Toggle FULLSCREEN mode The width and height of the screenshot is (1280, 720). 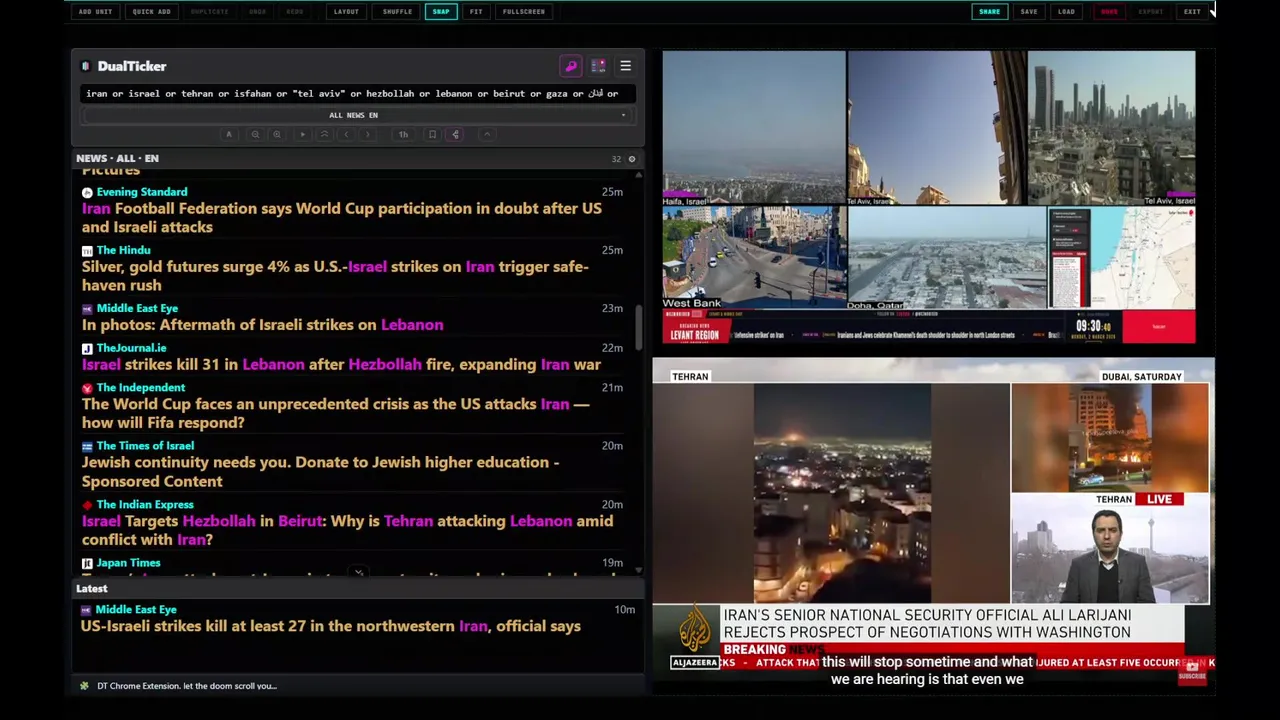(524, 12)
